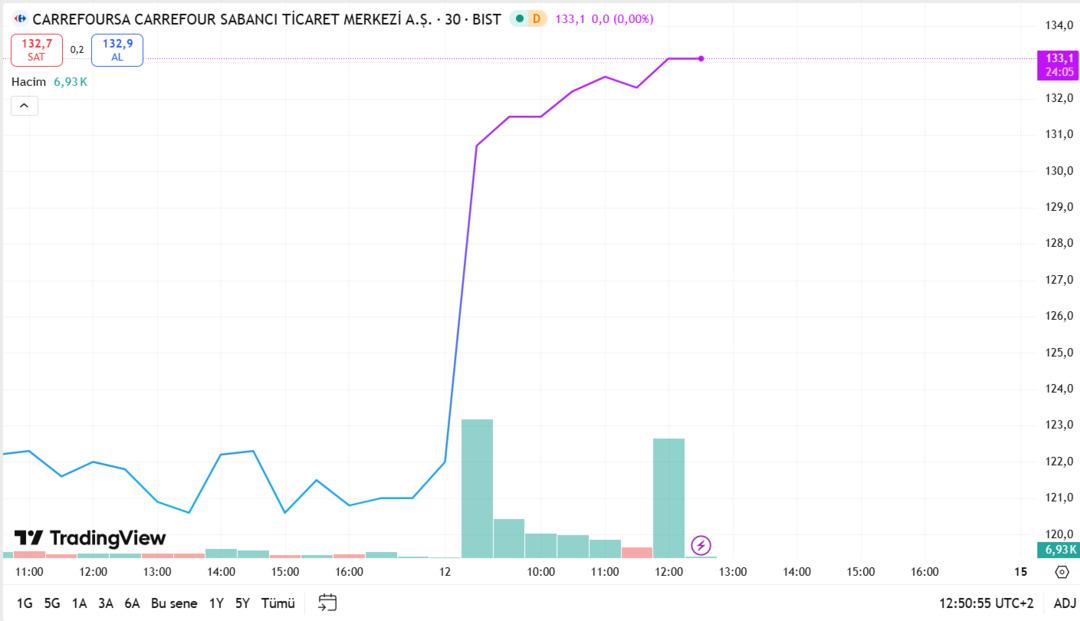Click the green market status dot
Viewport: 1080px width, 621px height.
point(520,19)
